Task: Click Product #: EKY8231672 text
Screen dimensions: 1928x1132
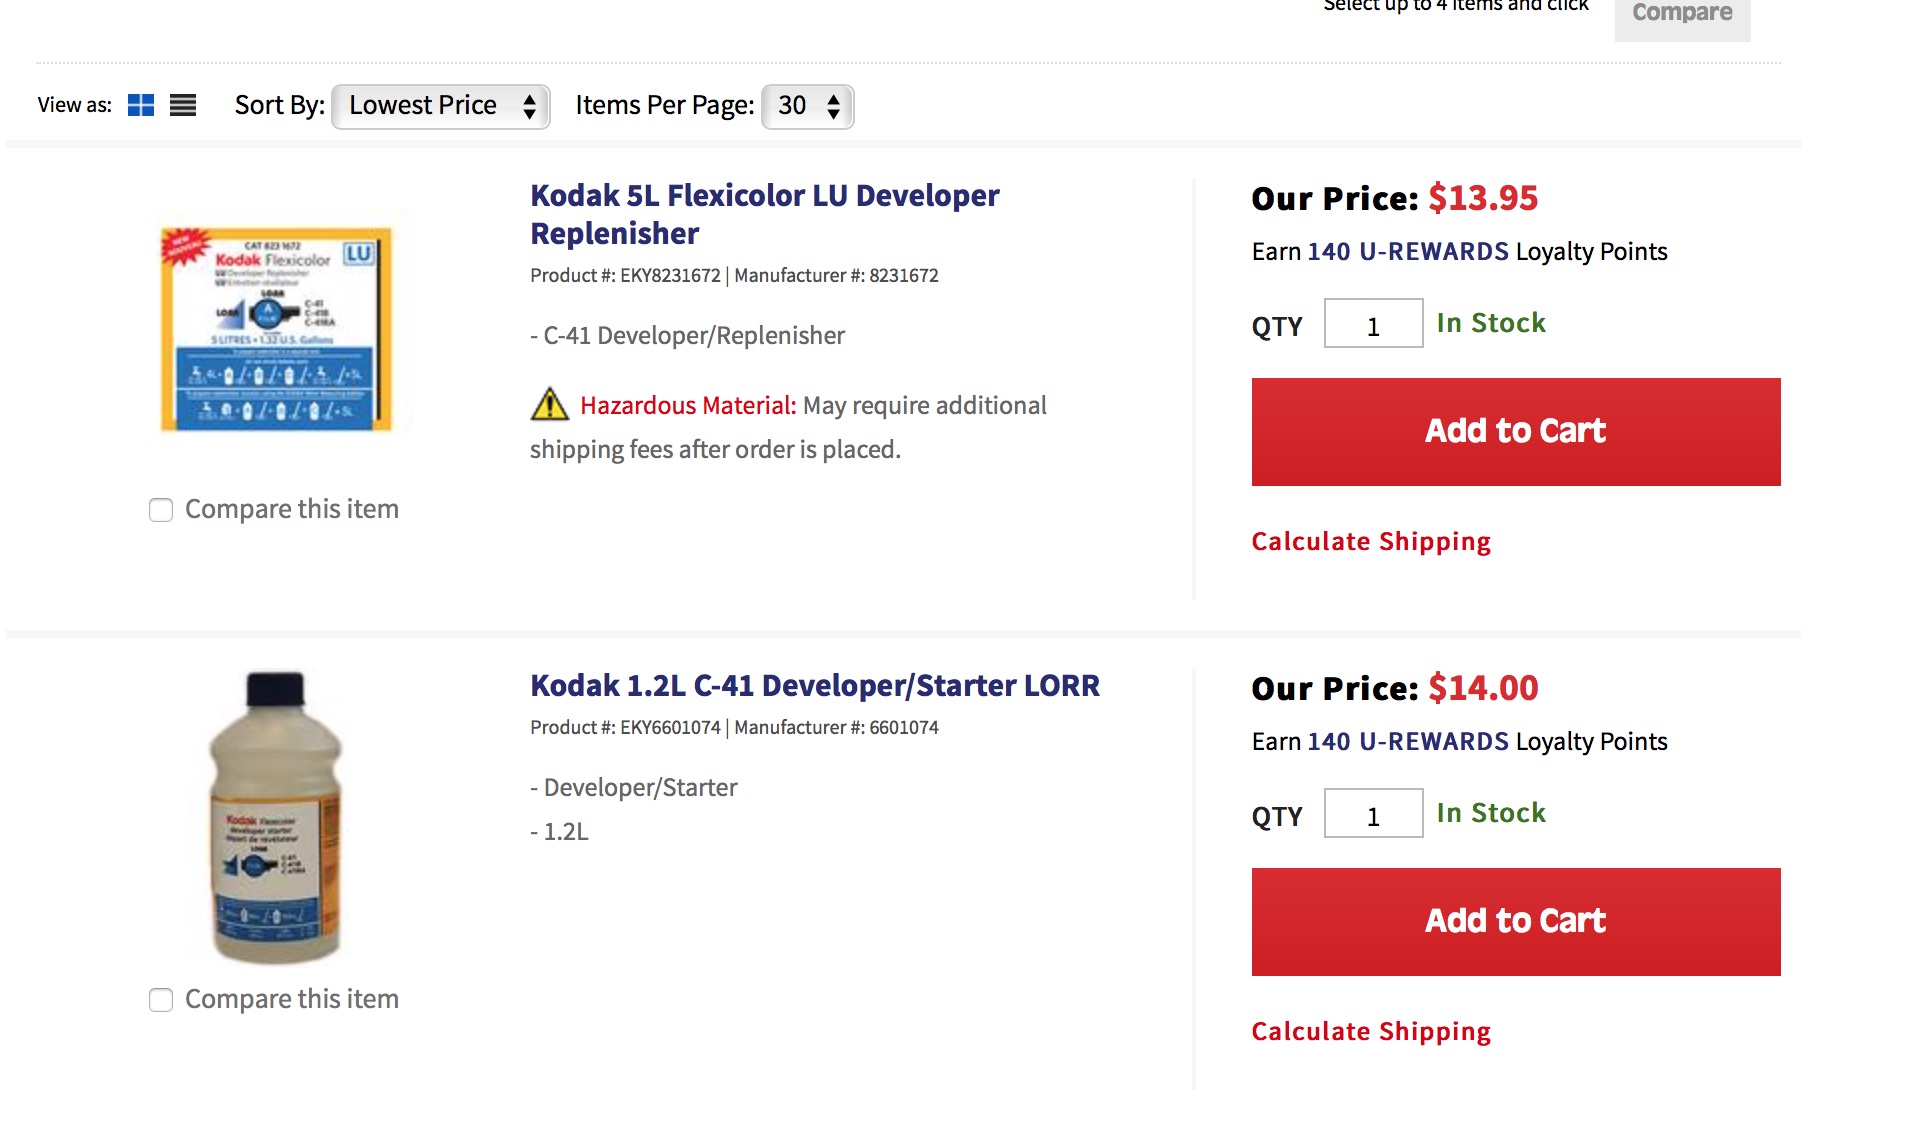Action: 625,276
